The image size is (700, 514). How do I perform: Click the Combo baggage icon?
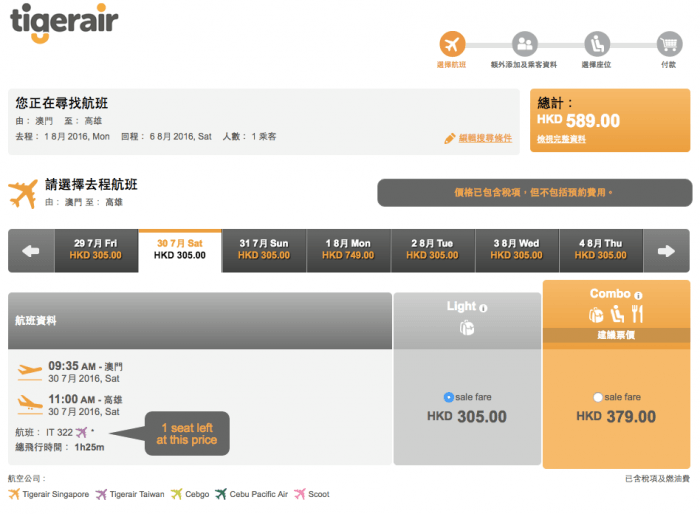pos(596,315)
